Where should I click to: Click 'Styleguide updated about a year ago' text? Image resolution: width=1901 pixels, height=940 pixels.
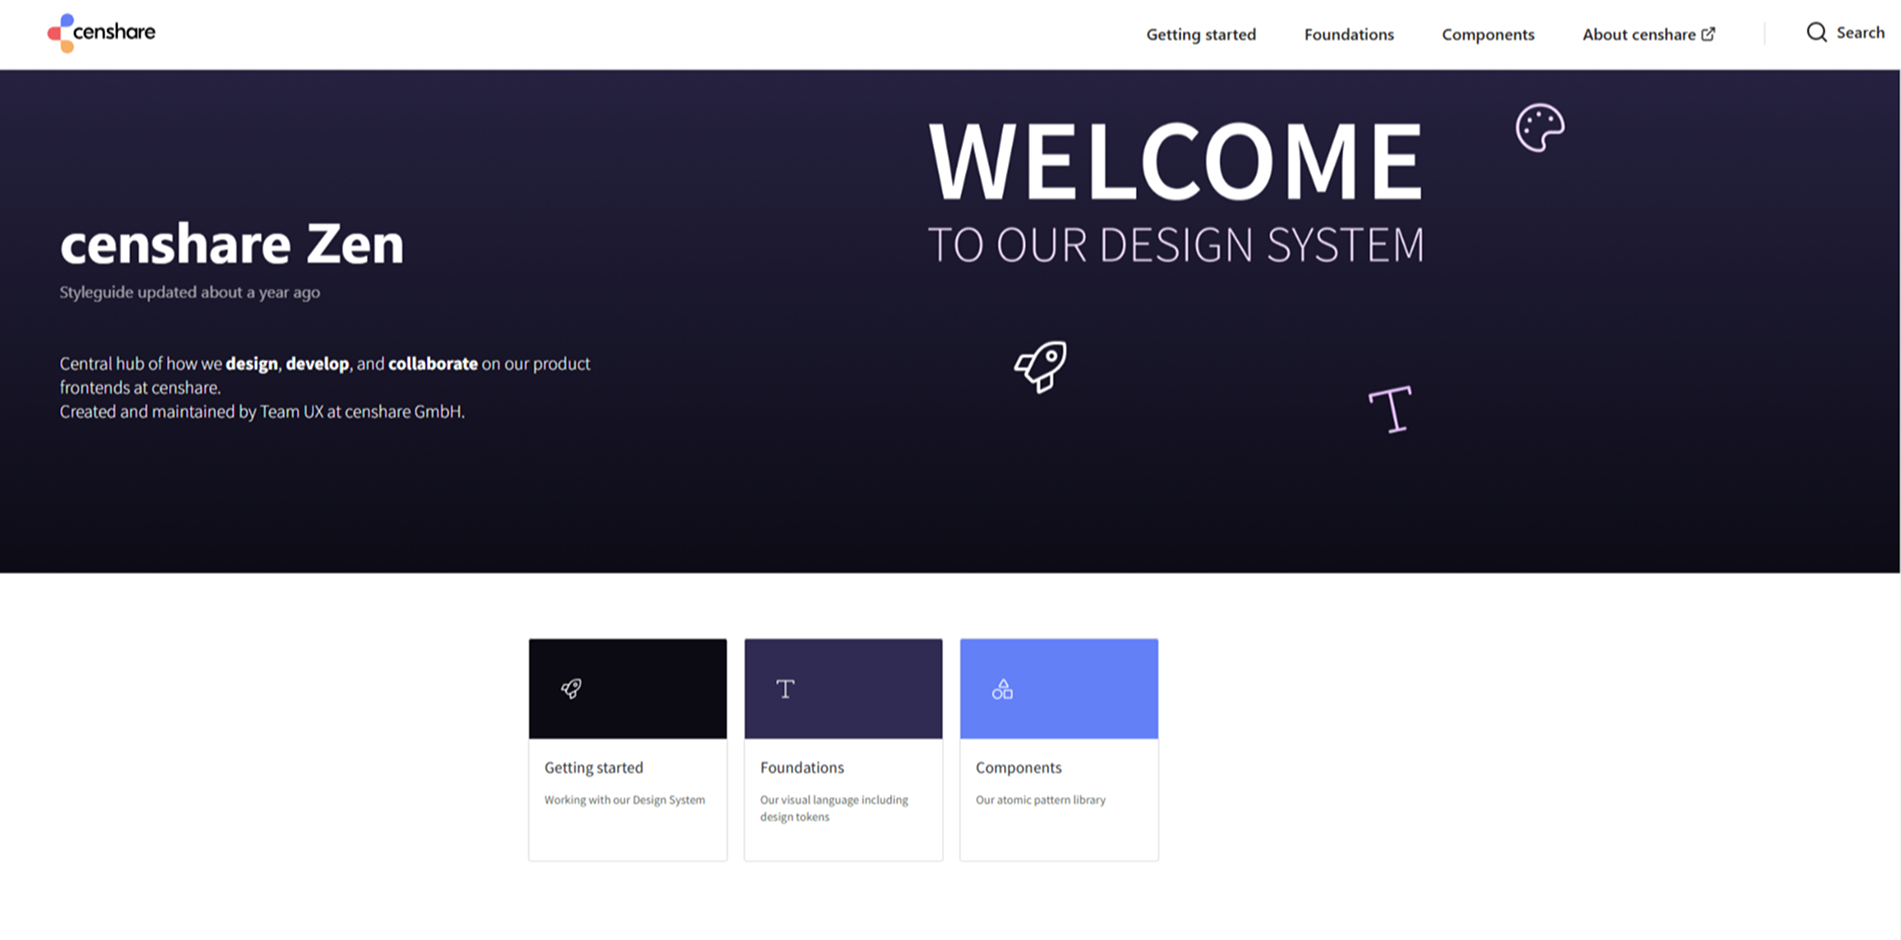tap(189, 292)
